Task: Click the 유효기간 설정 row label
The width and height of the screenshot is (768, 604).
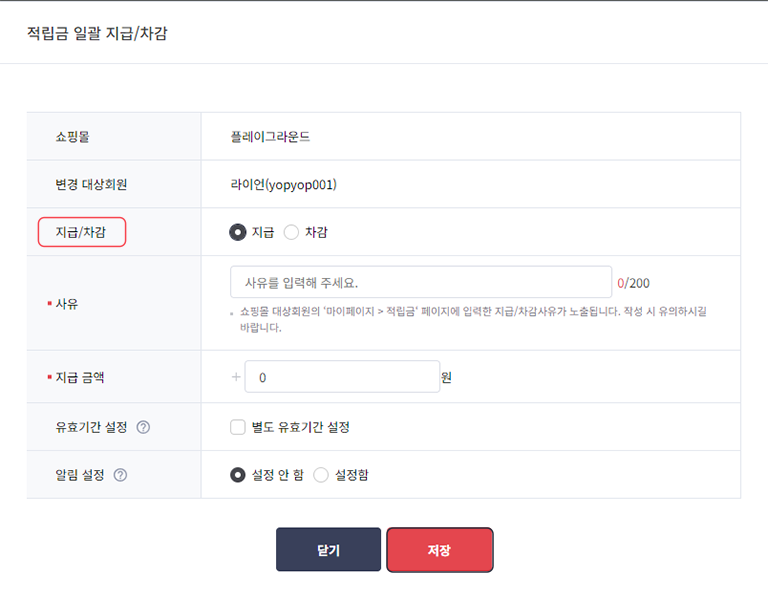Action: tap(91, 427)
